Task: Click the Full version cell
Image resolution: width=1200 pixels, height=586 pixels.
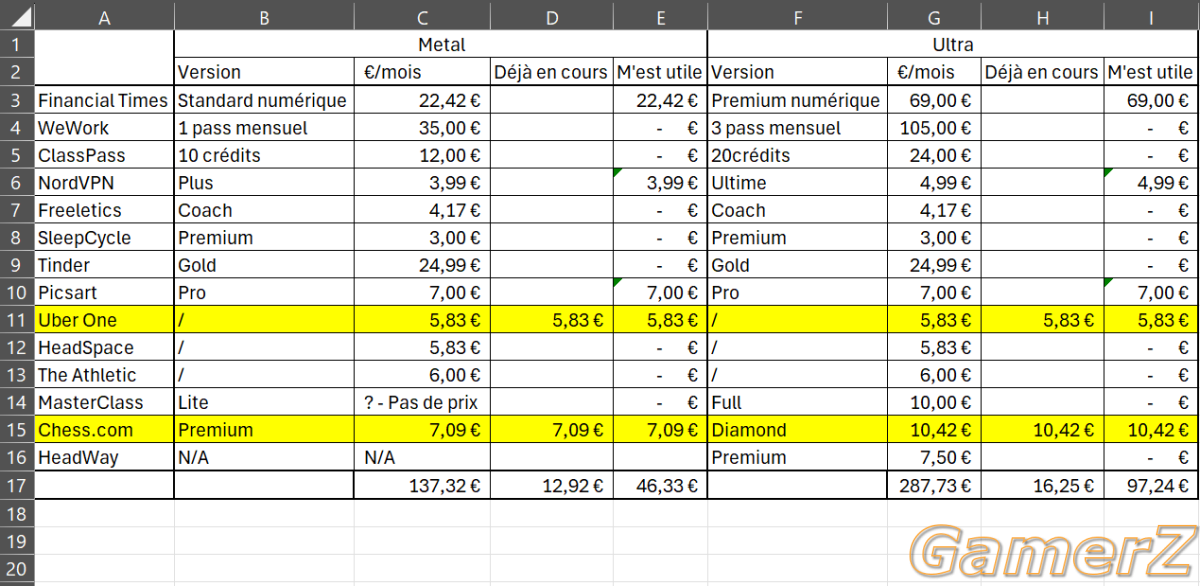Action: click(x=797, y=403)
